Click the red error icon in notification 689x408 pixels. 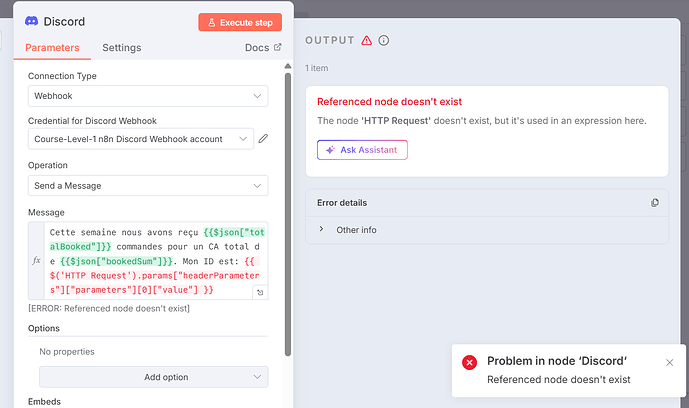(x=469, y=362)
